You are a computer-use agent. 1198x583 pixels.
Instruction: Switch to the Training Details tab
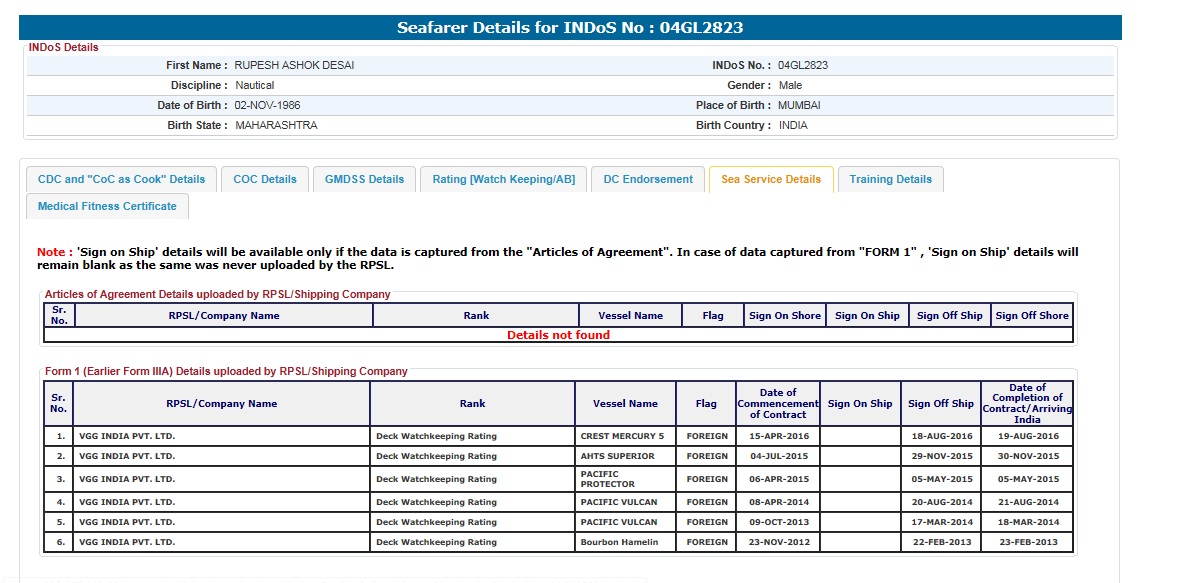tap(890, 180)
